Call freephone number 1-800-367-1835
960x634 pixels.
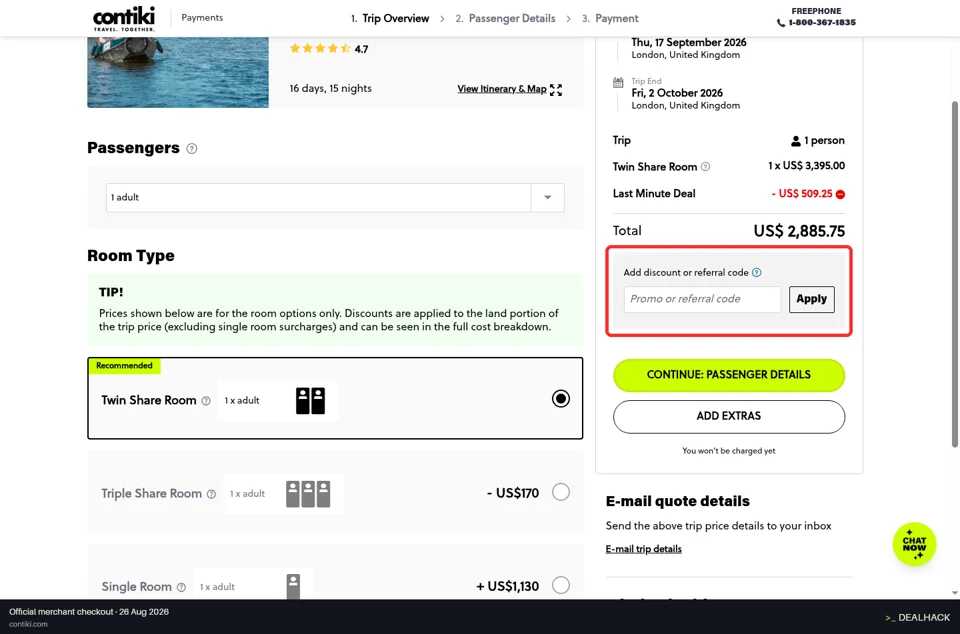pos(822,23)
